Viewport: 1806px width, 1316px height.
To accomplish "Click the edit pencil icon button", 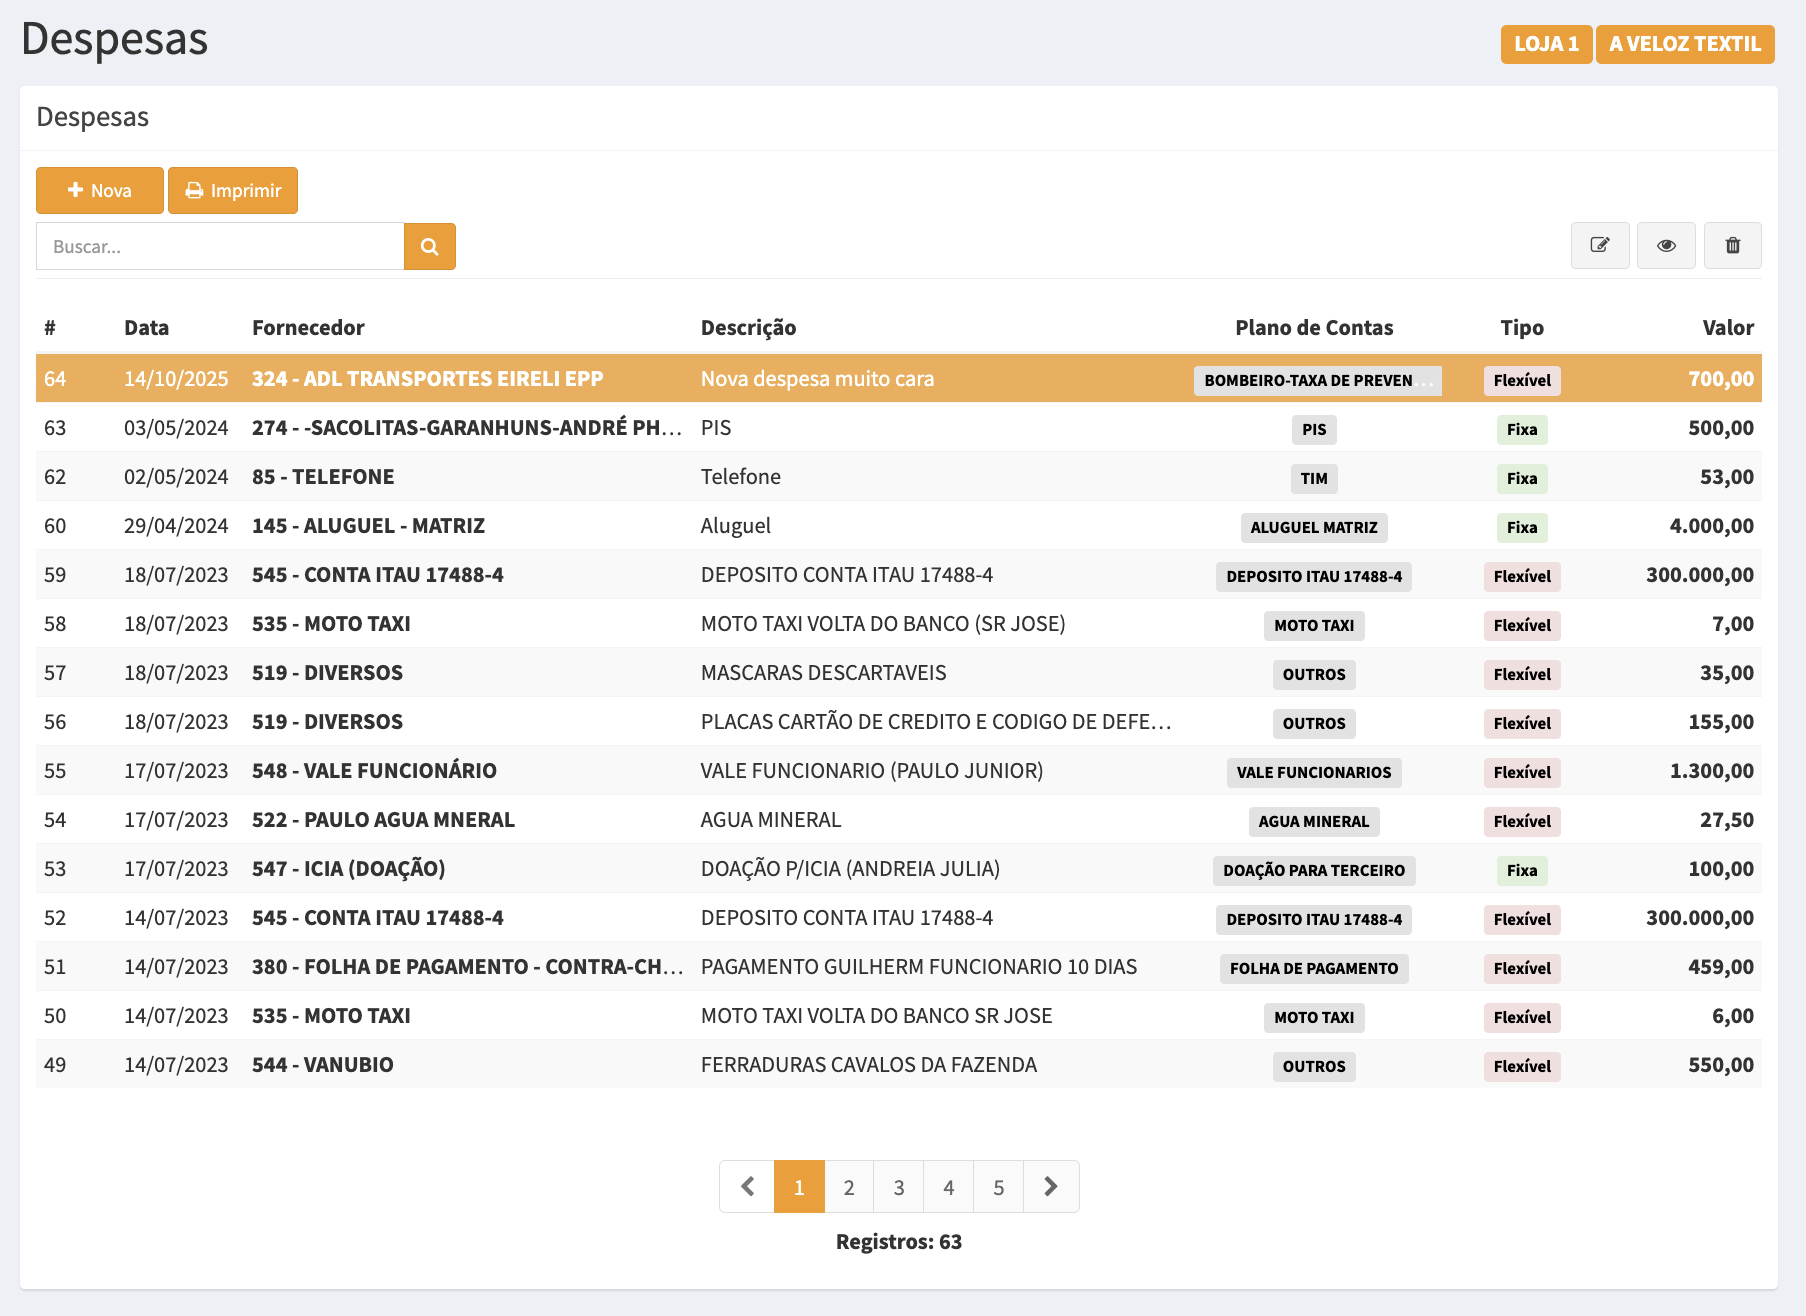I will [x=1600, y=246].
